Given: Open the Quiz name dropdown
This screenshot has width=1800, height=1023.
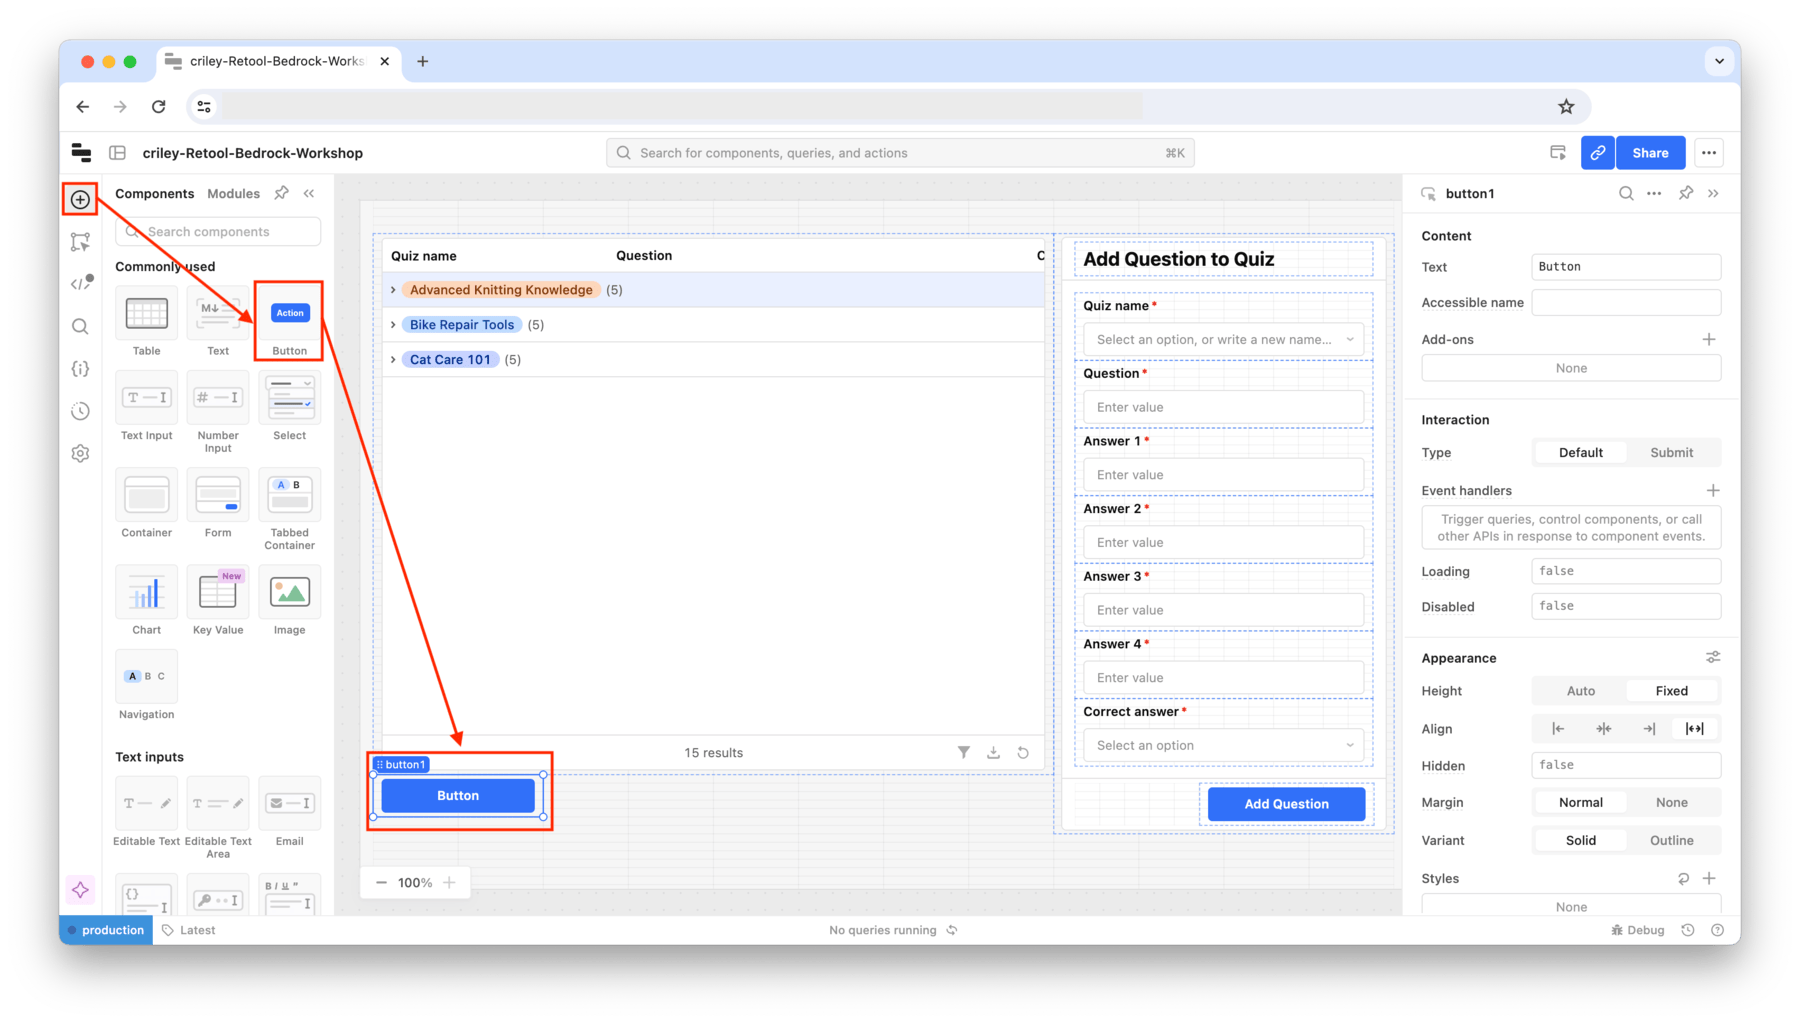Looking at the screenshot, I should click(1223, 340).
